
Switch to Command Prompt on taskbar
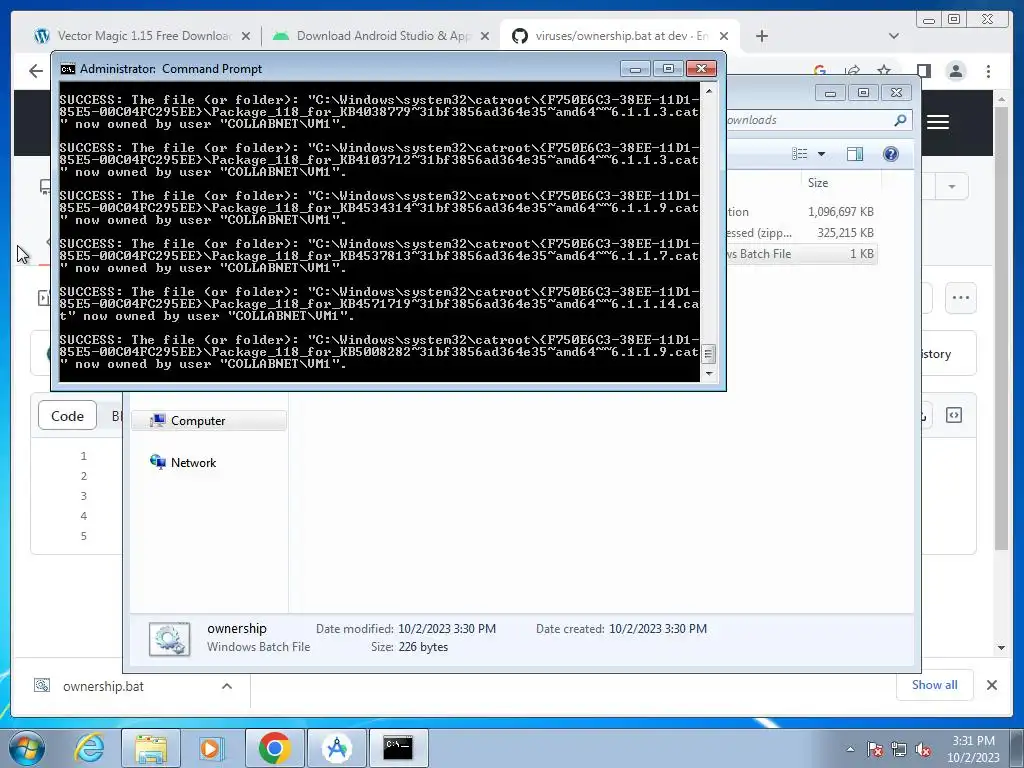(398, 748)
